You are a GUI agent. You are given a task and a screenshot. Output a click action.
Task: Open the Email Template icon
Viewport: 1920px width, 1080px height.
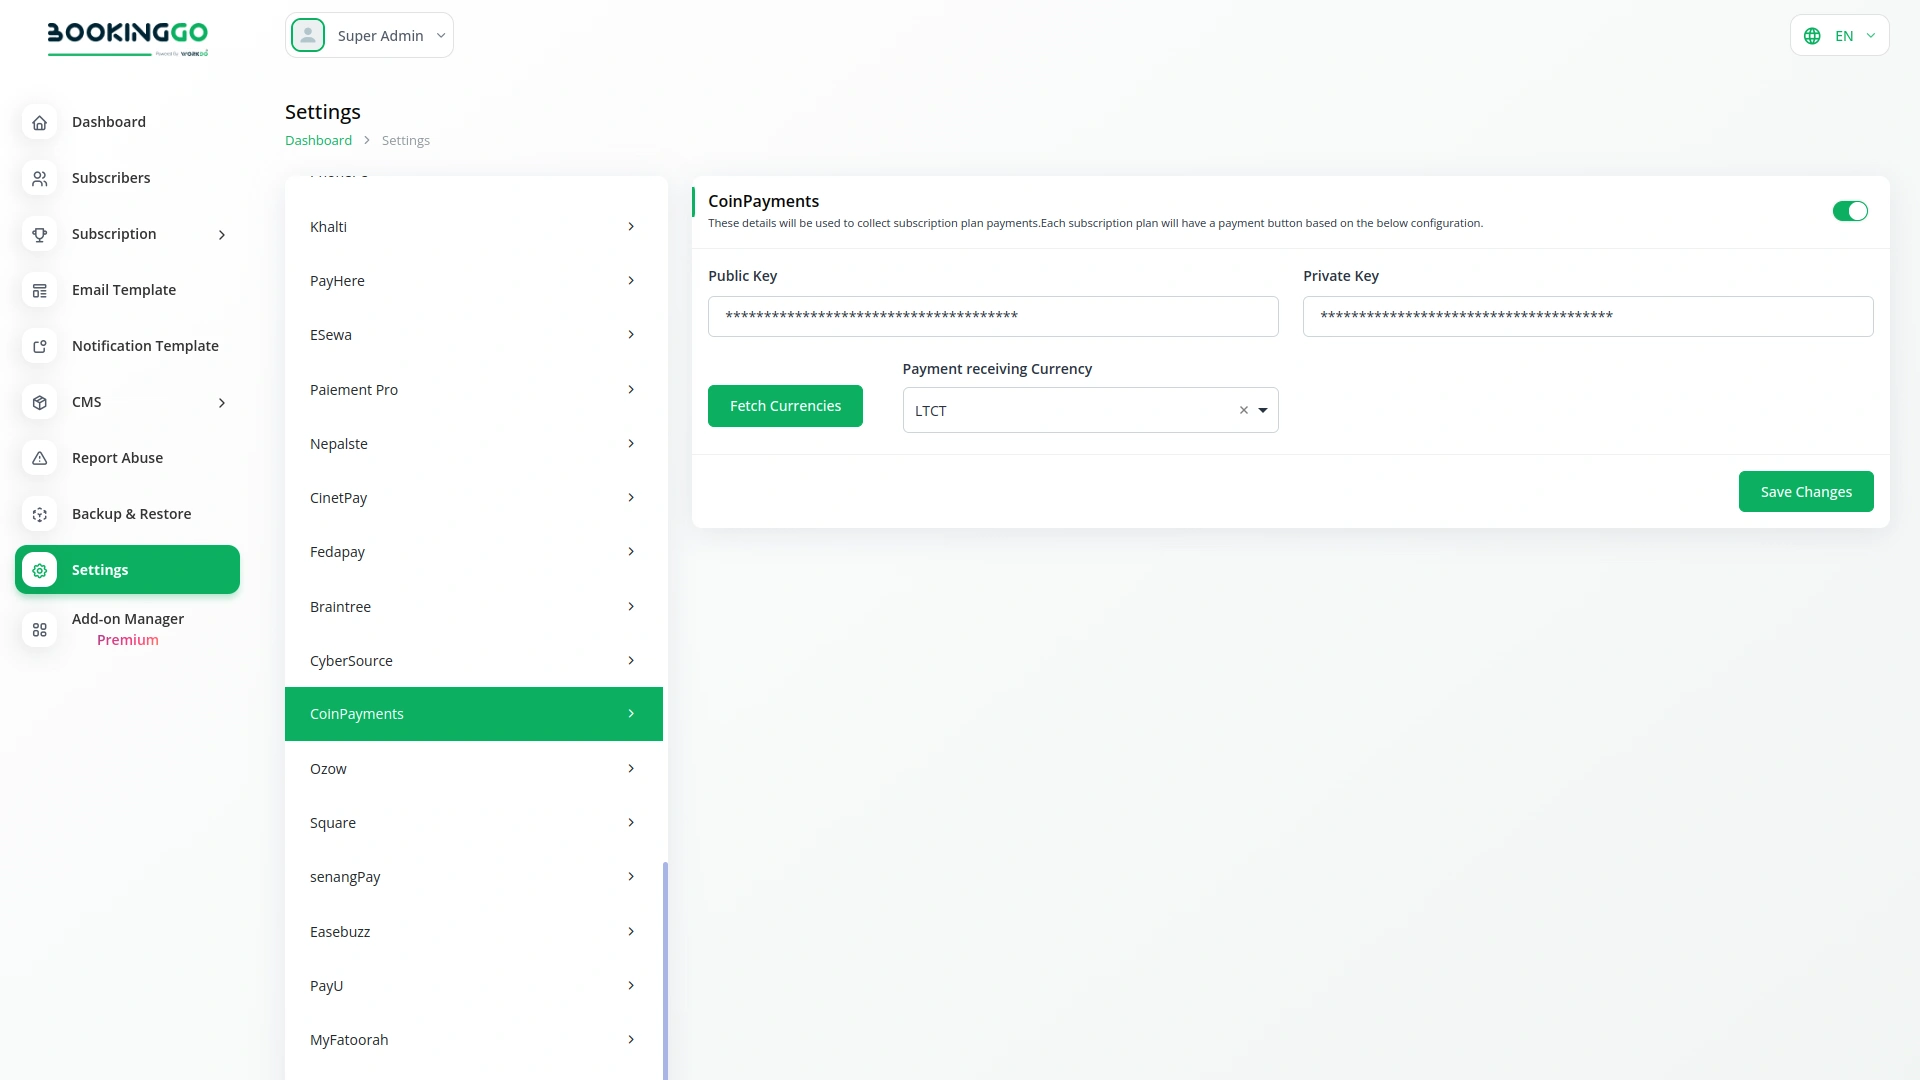click(39, 290)
